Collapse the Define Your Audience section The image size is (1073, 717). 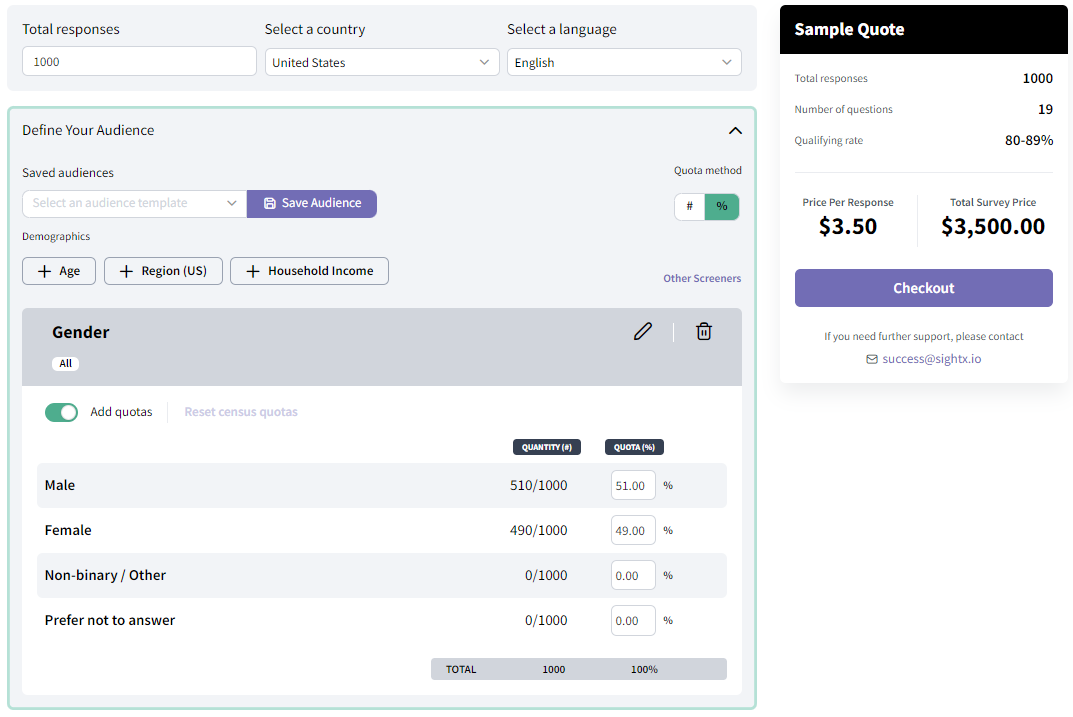pyautogui.click(x=735, y=131)
